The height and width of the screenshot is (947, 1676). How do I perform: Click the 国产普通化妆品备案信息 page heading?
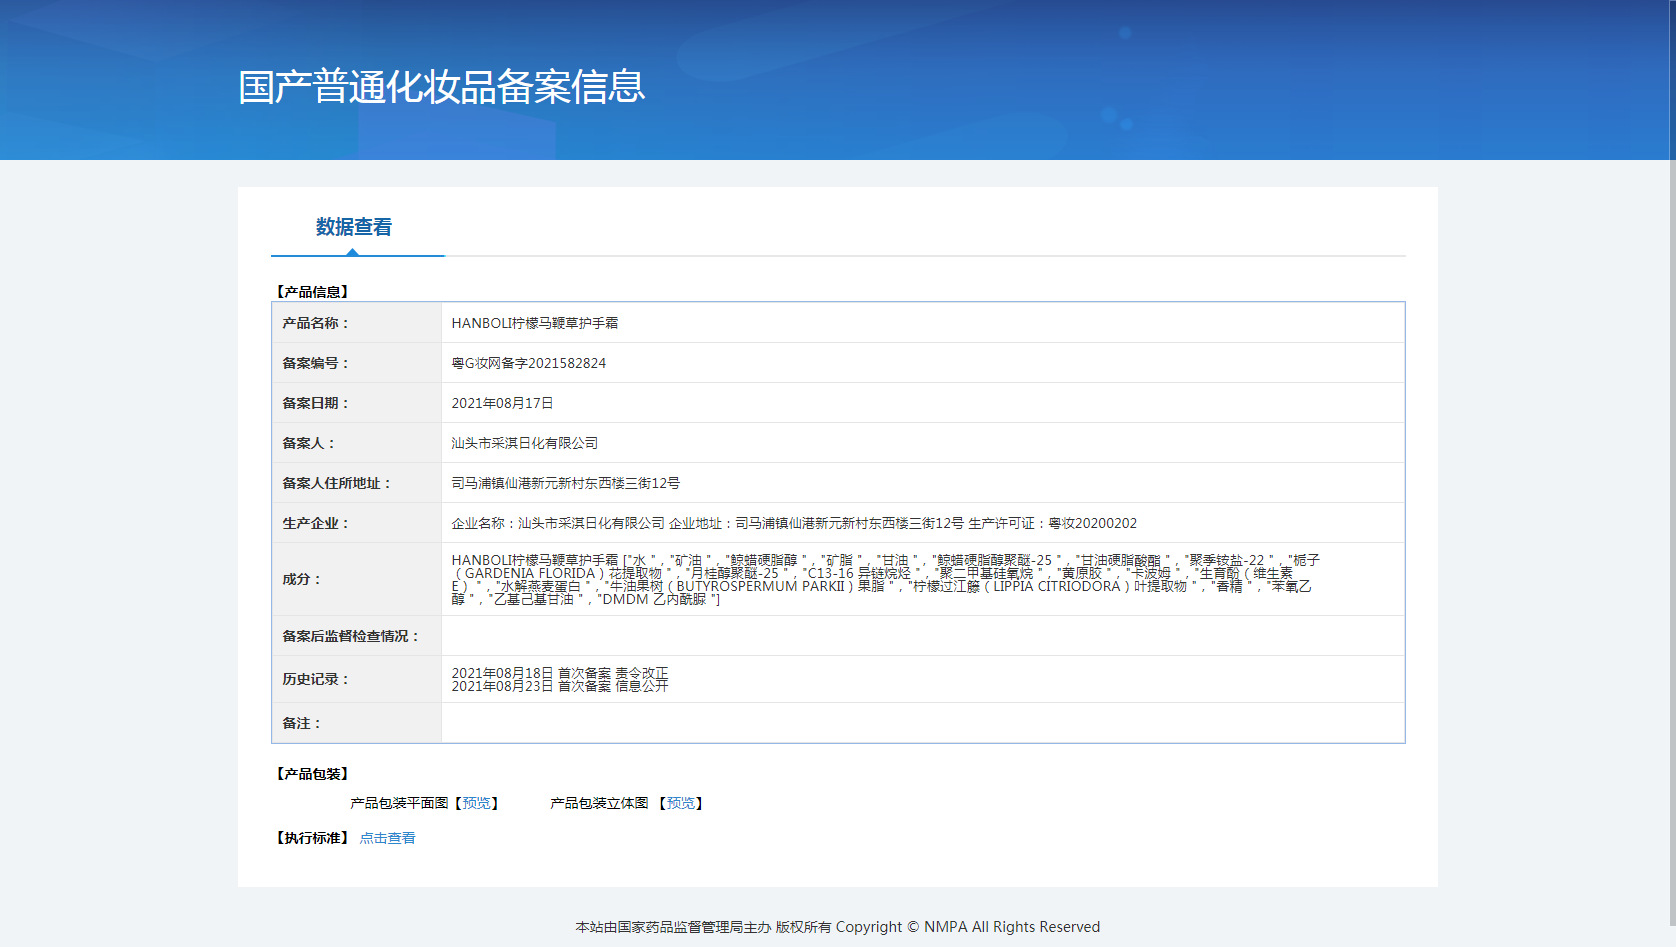441,87
